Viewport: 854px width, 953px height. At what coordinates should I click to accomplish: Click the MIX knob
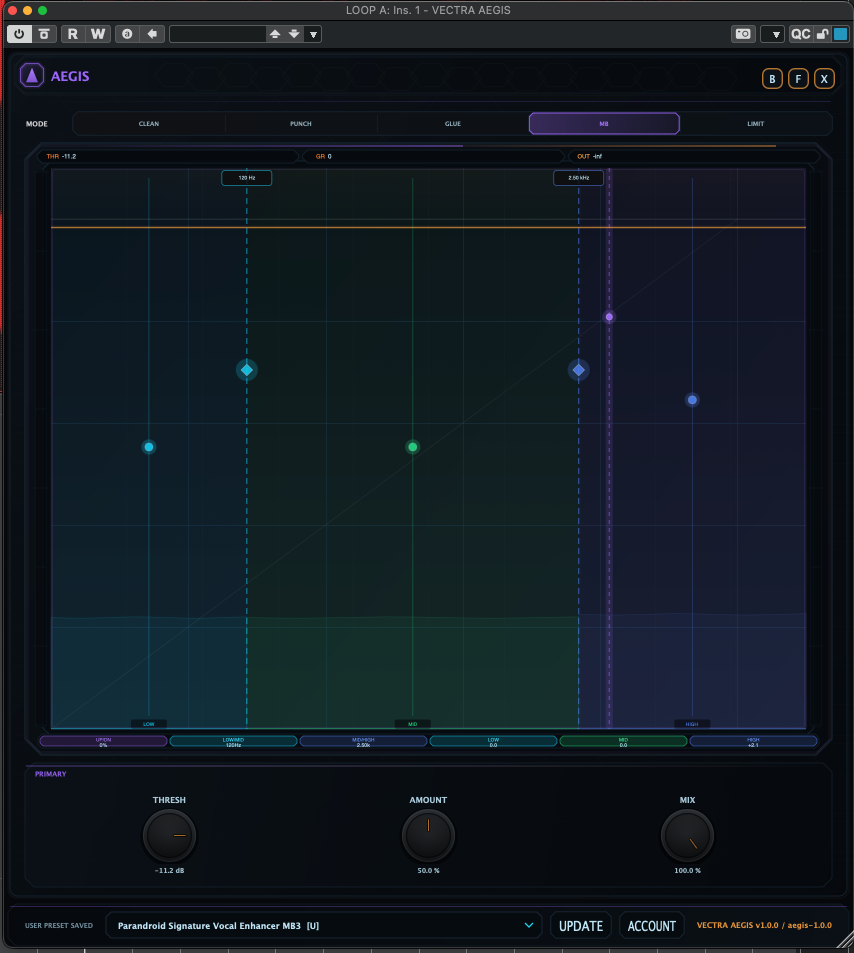click(x=687, y=836)
